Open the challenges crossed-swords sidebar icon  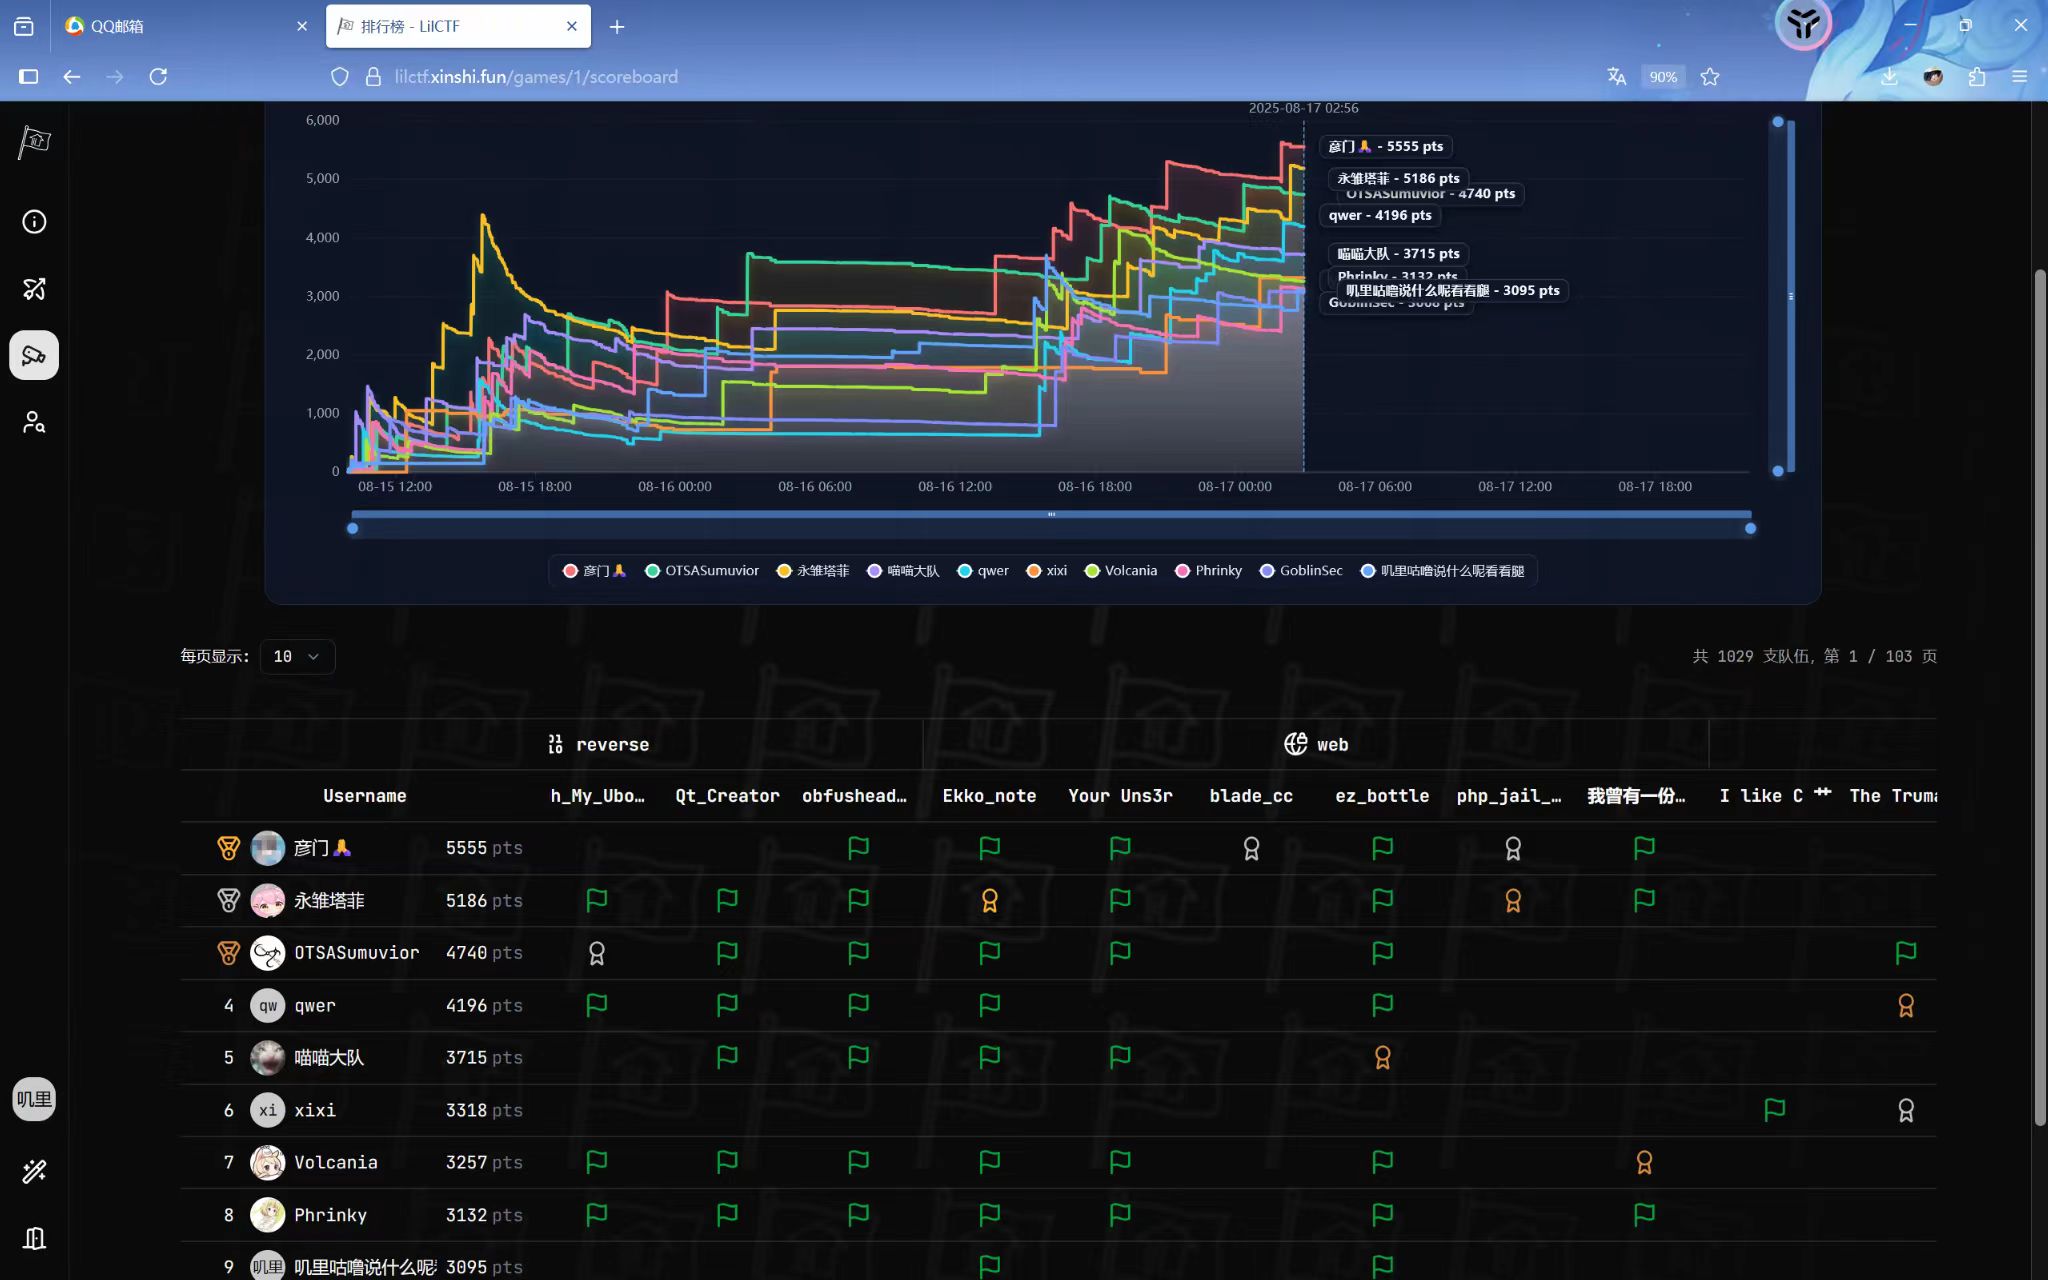(34, 289)
